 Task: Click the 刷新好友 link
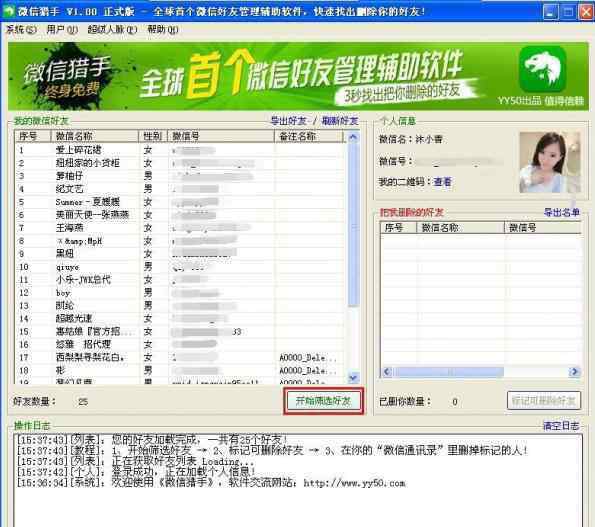pyautogui.click(x=340, y=121)
